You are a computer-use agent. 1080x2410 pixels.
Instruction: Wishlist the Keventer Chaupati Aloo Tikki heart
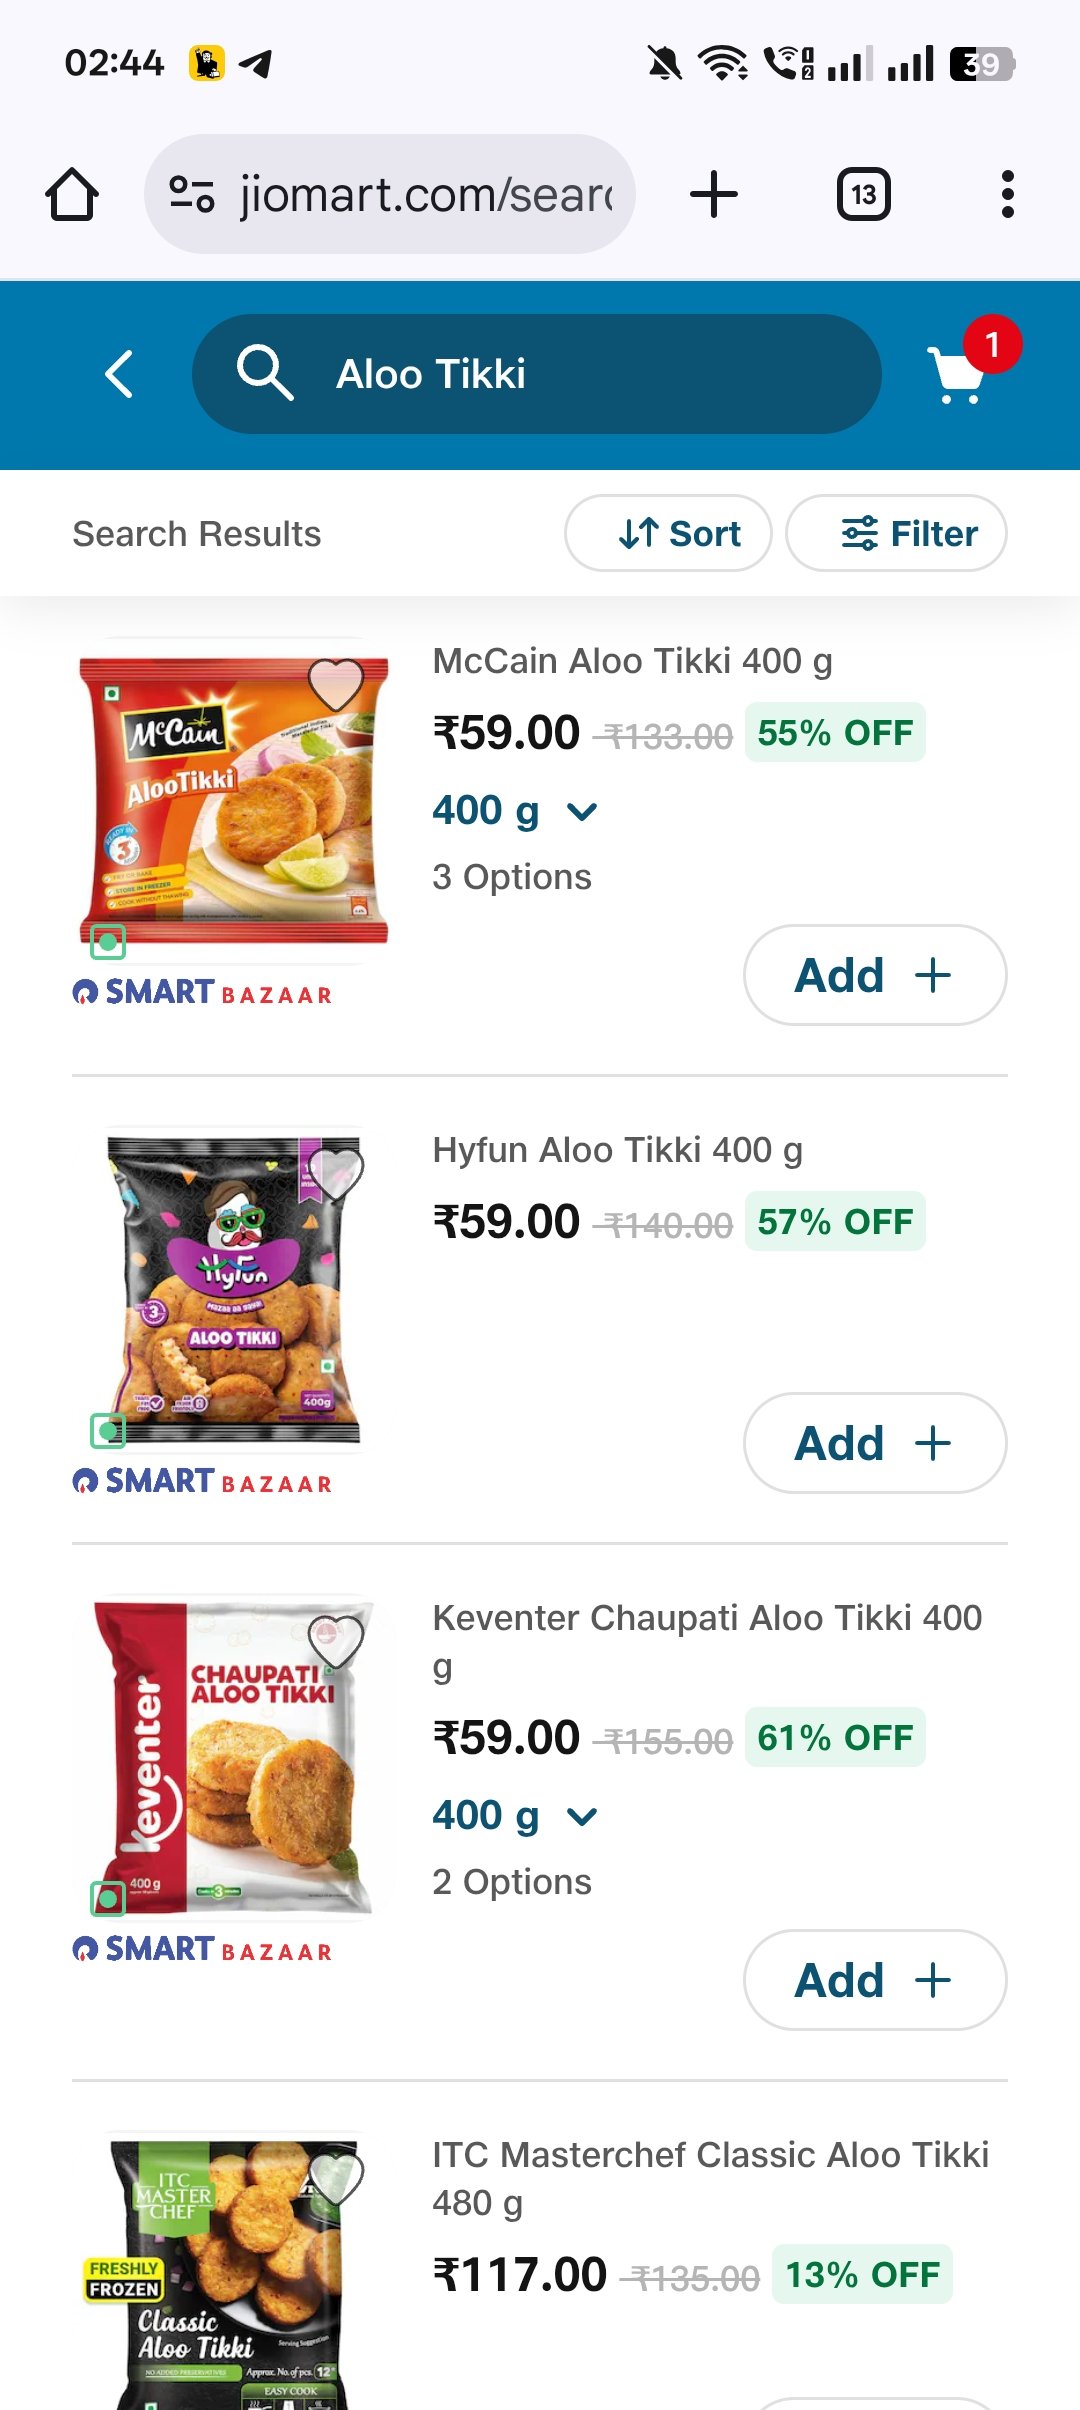(336, 1640)
